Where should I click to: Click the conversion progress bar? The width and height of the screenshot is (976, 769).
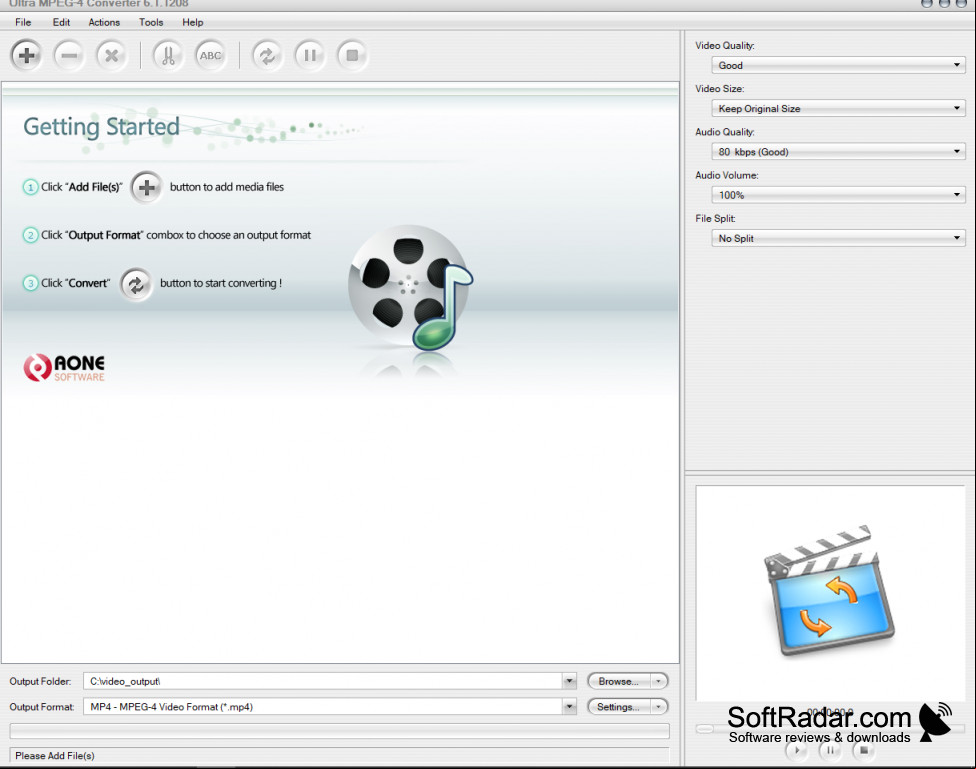340,731
